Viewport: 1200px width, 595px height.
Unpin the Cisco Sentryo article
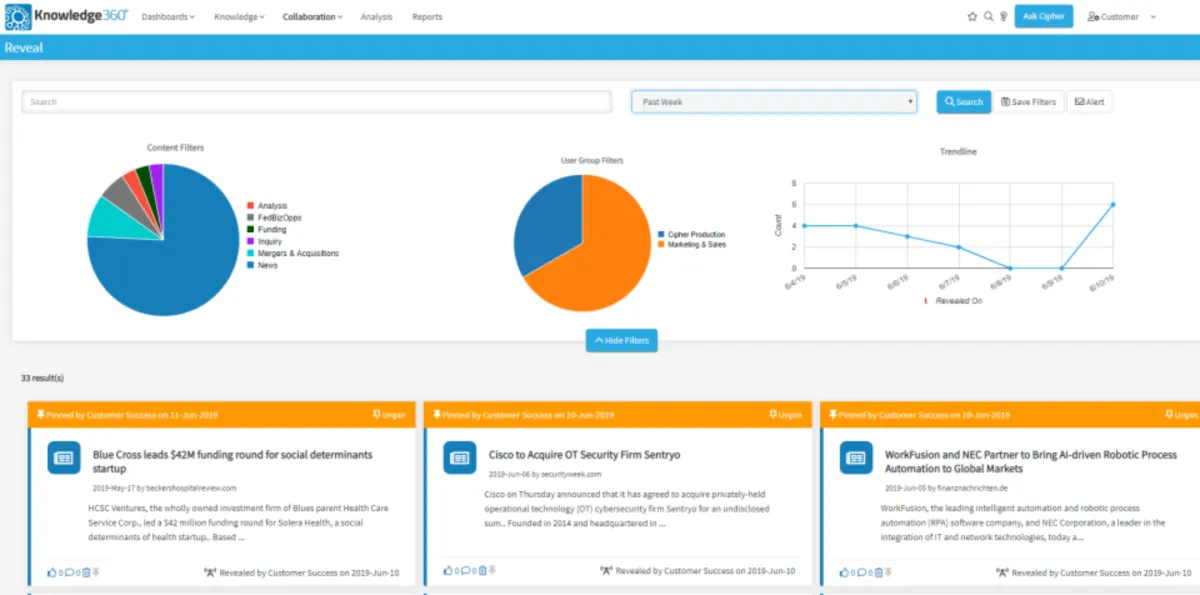784,414
